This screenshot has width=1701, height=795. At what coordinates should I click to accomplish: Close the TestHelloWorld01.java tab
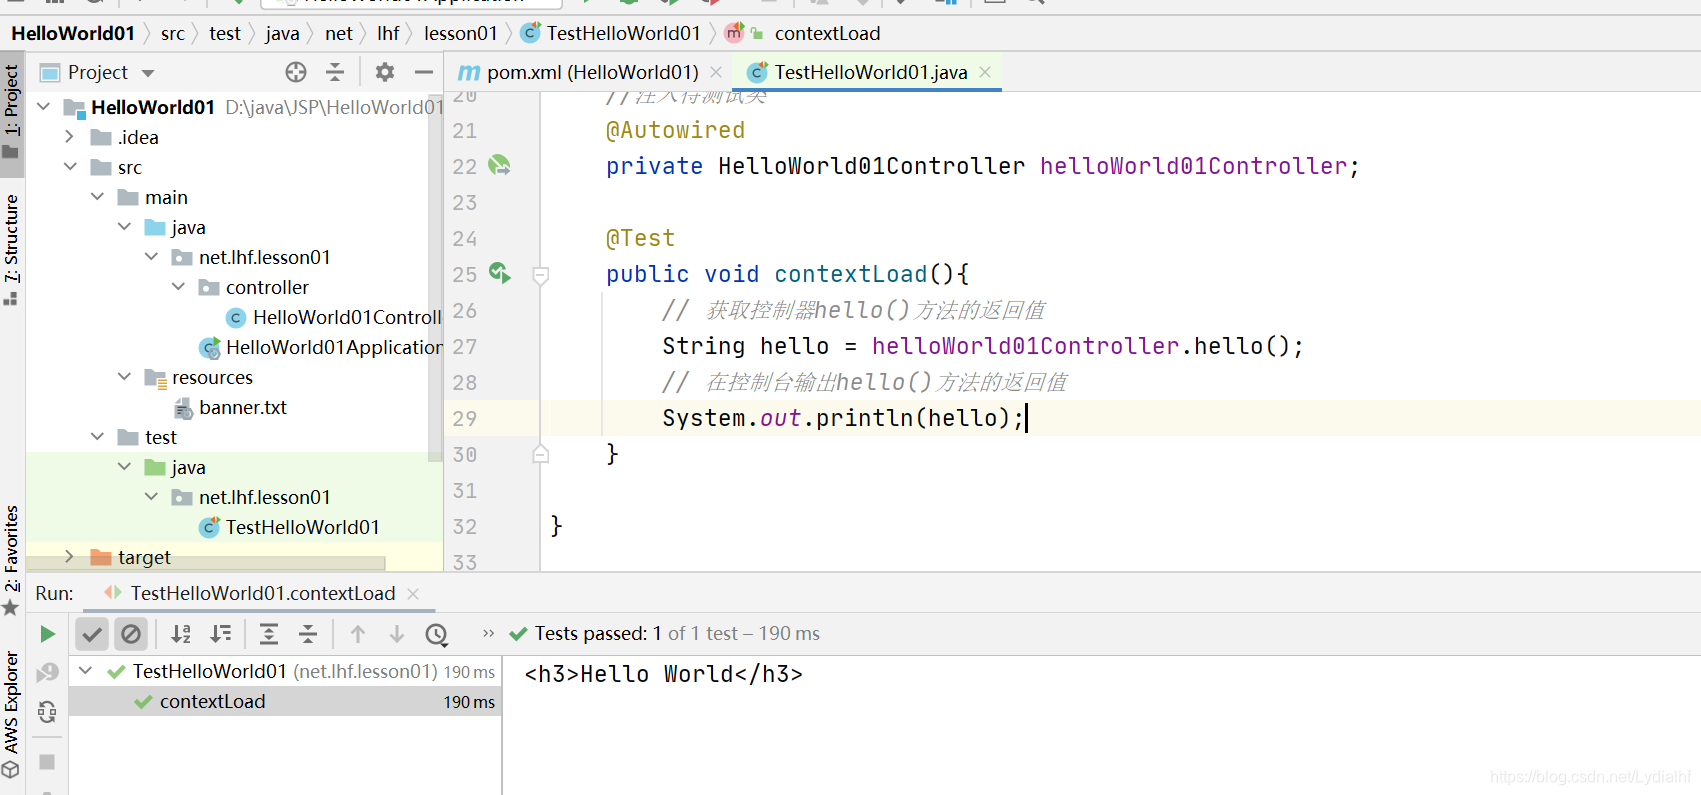coord(985,72)
